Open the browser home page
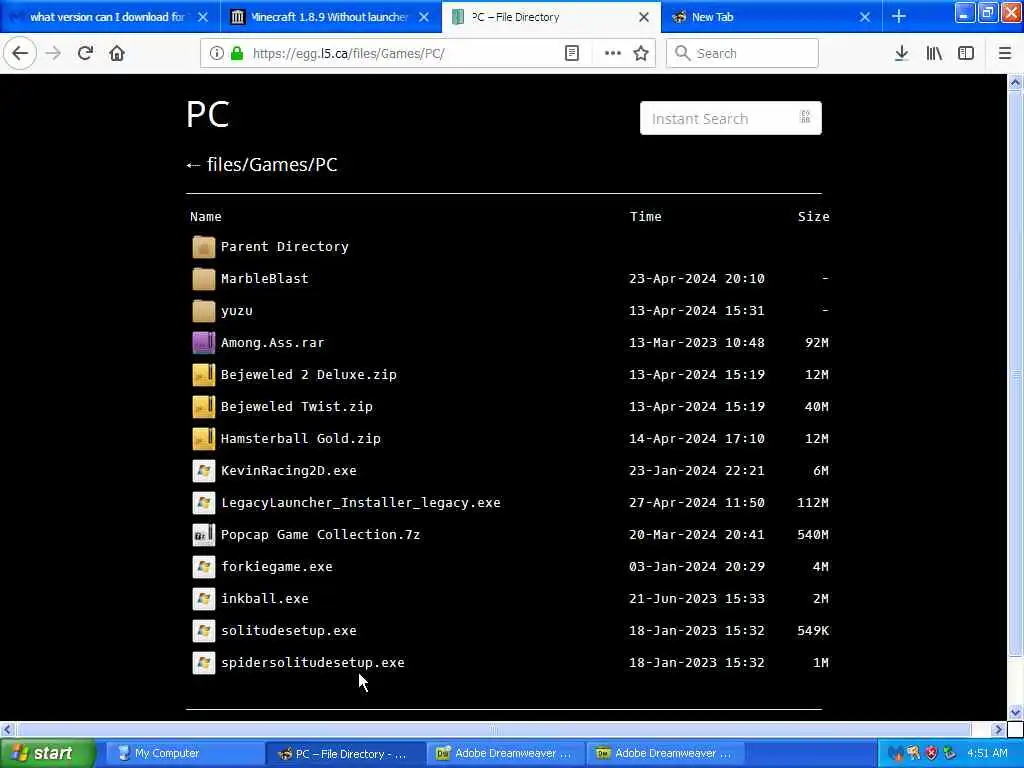The image size is (1024, 768). (x=117, y=54)
